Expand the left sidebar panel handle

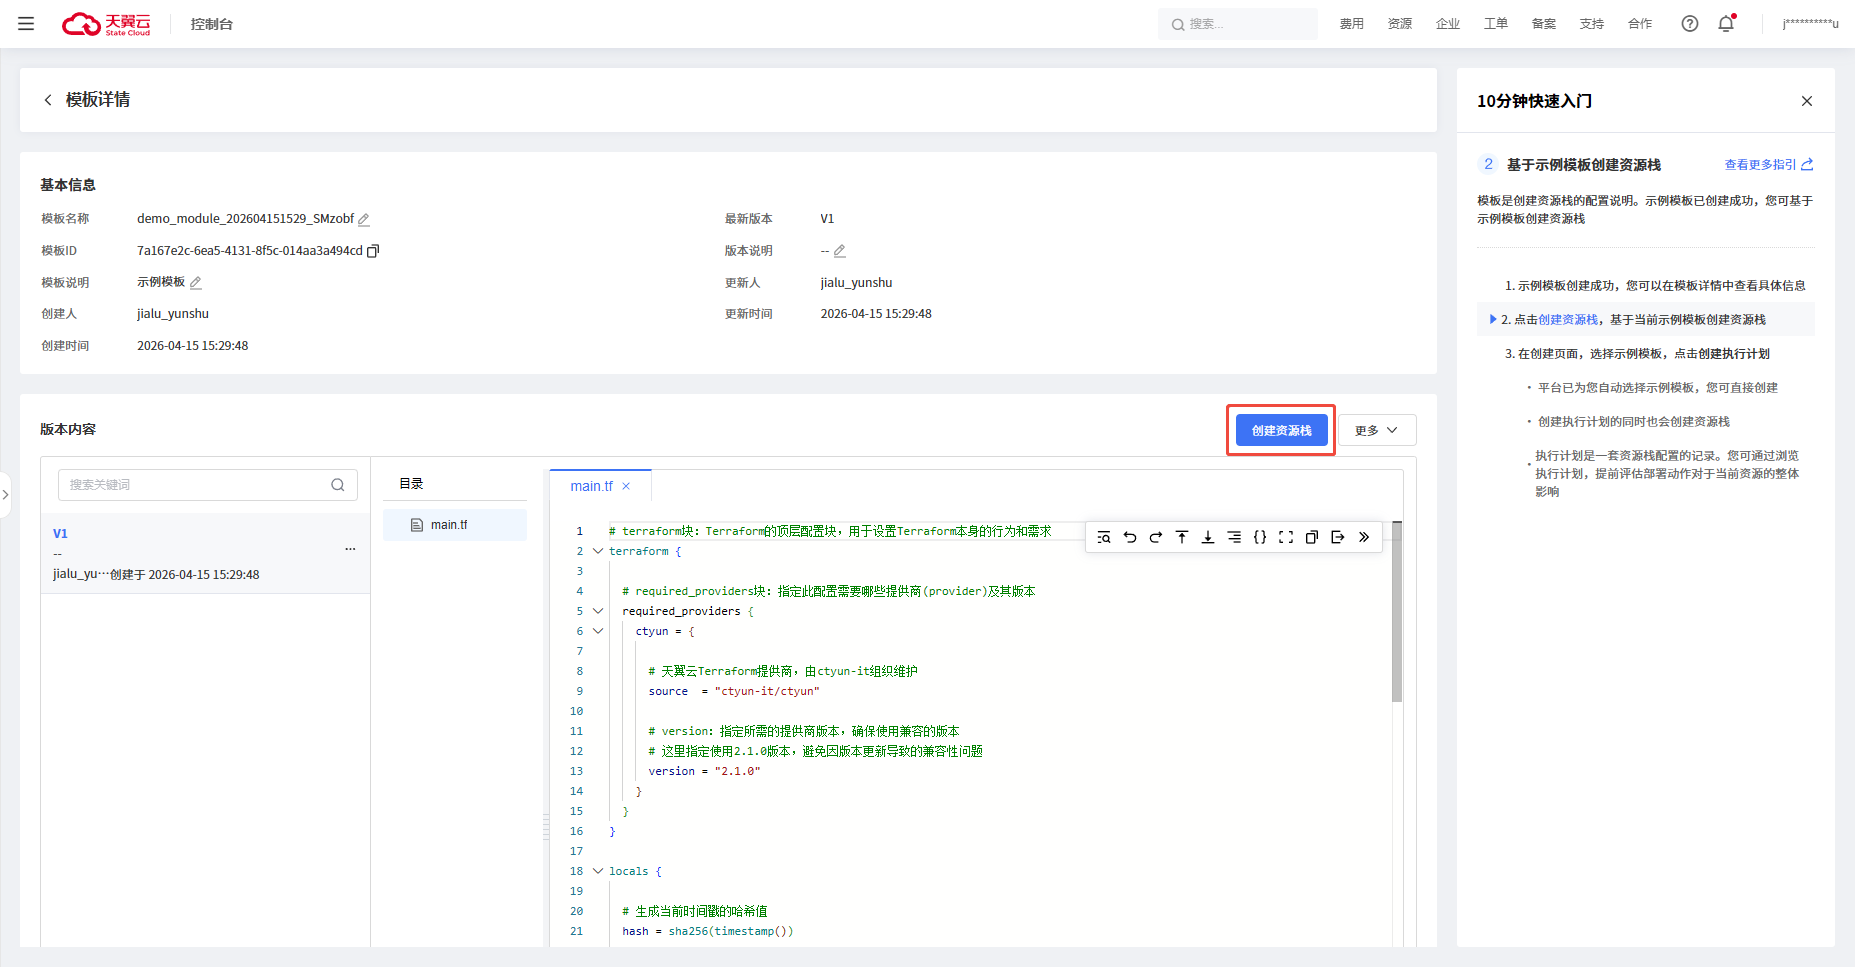click(6, 494)
